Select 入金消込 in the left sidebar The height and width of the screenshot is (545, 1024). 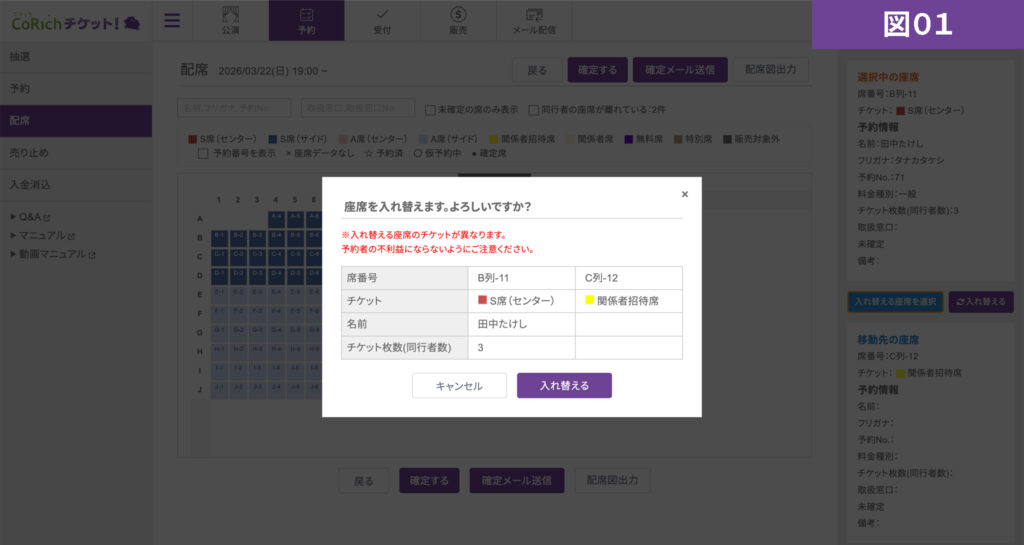(30, 185)
